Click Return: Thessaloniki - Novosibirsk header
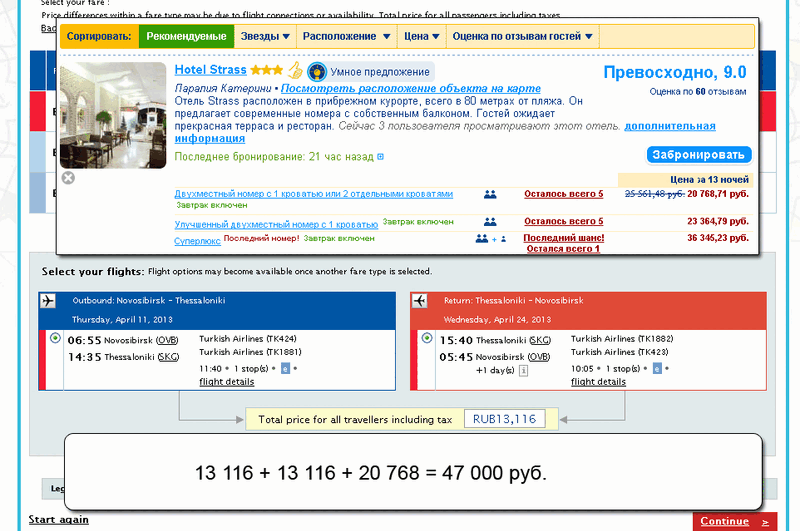This screenshot has height=531, width=800. (513, 300)
